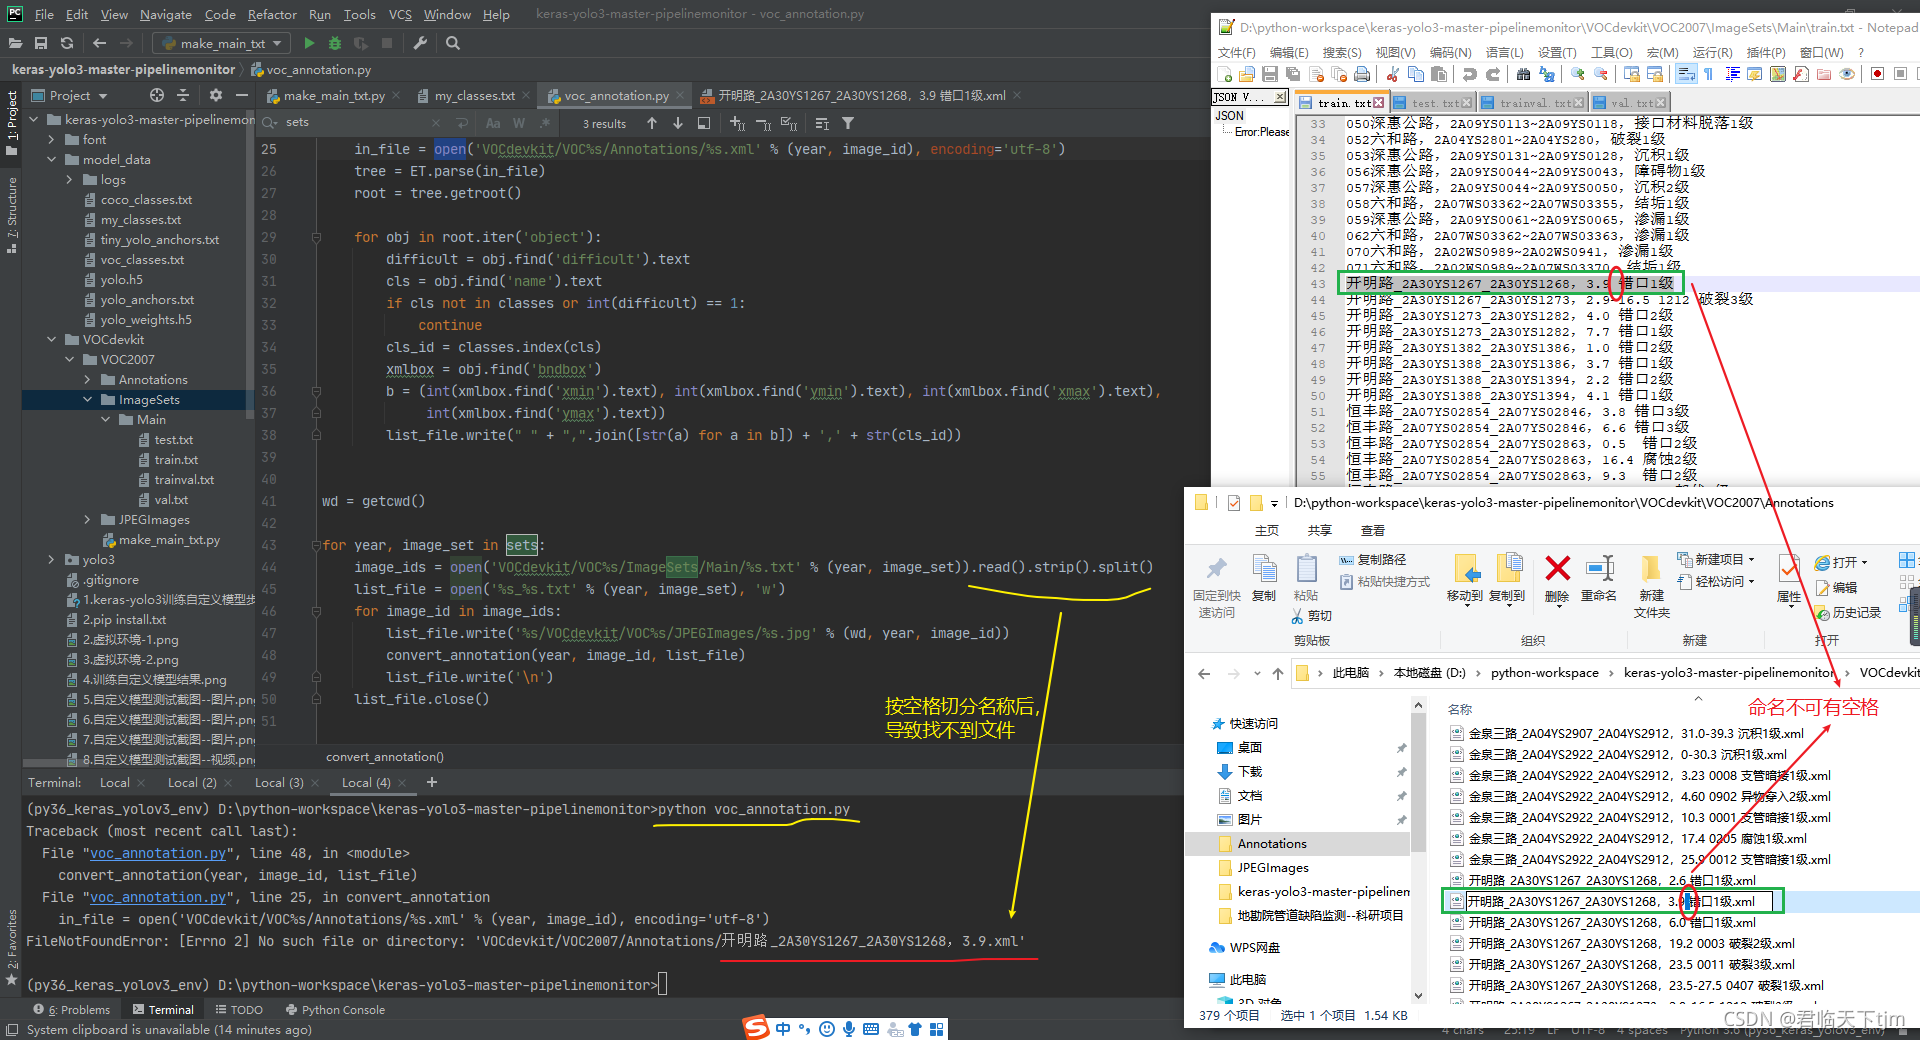Go to next search occurrence arrow
Image resolution: width=1920 pixels, height=1040 pixels.
[x=678, y=123]
